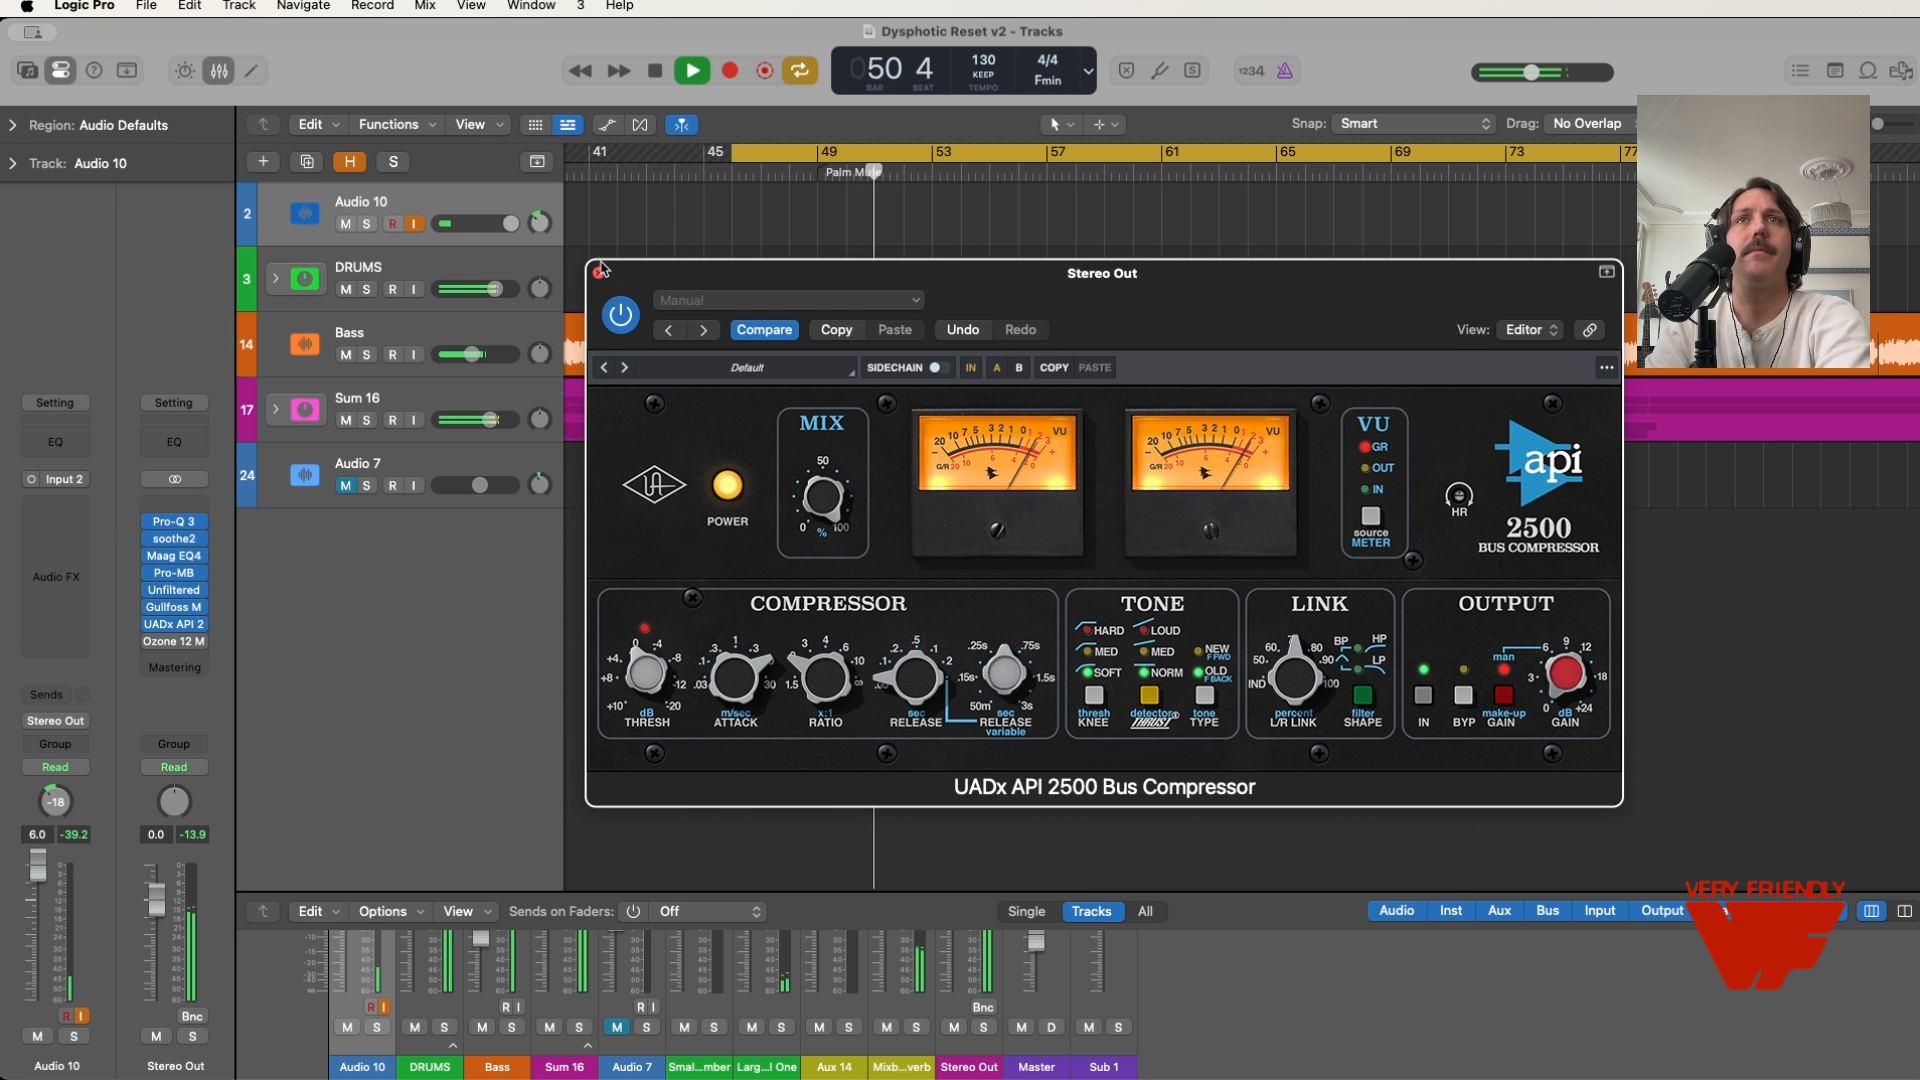The width and height of the screenshot is (1920, 1080).
Task: Open the plugin View Editor dropdown
Action: pyautogui.click(x=1531, y=330)
